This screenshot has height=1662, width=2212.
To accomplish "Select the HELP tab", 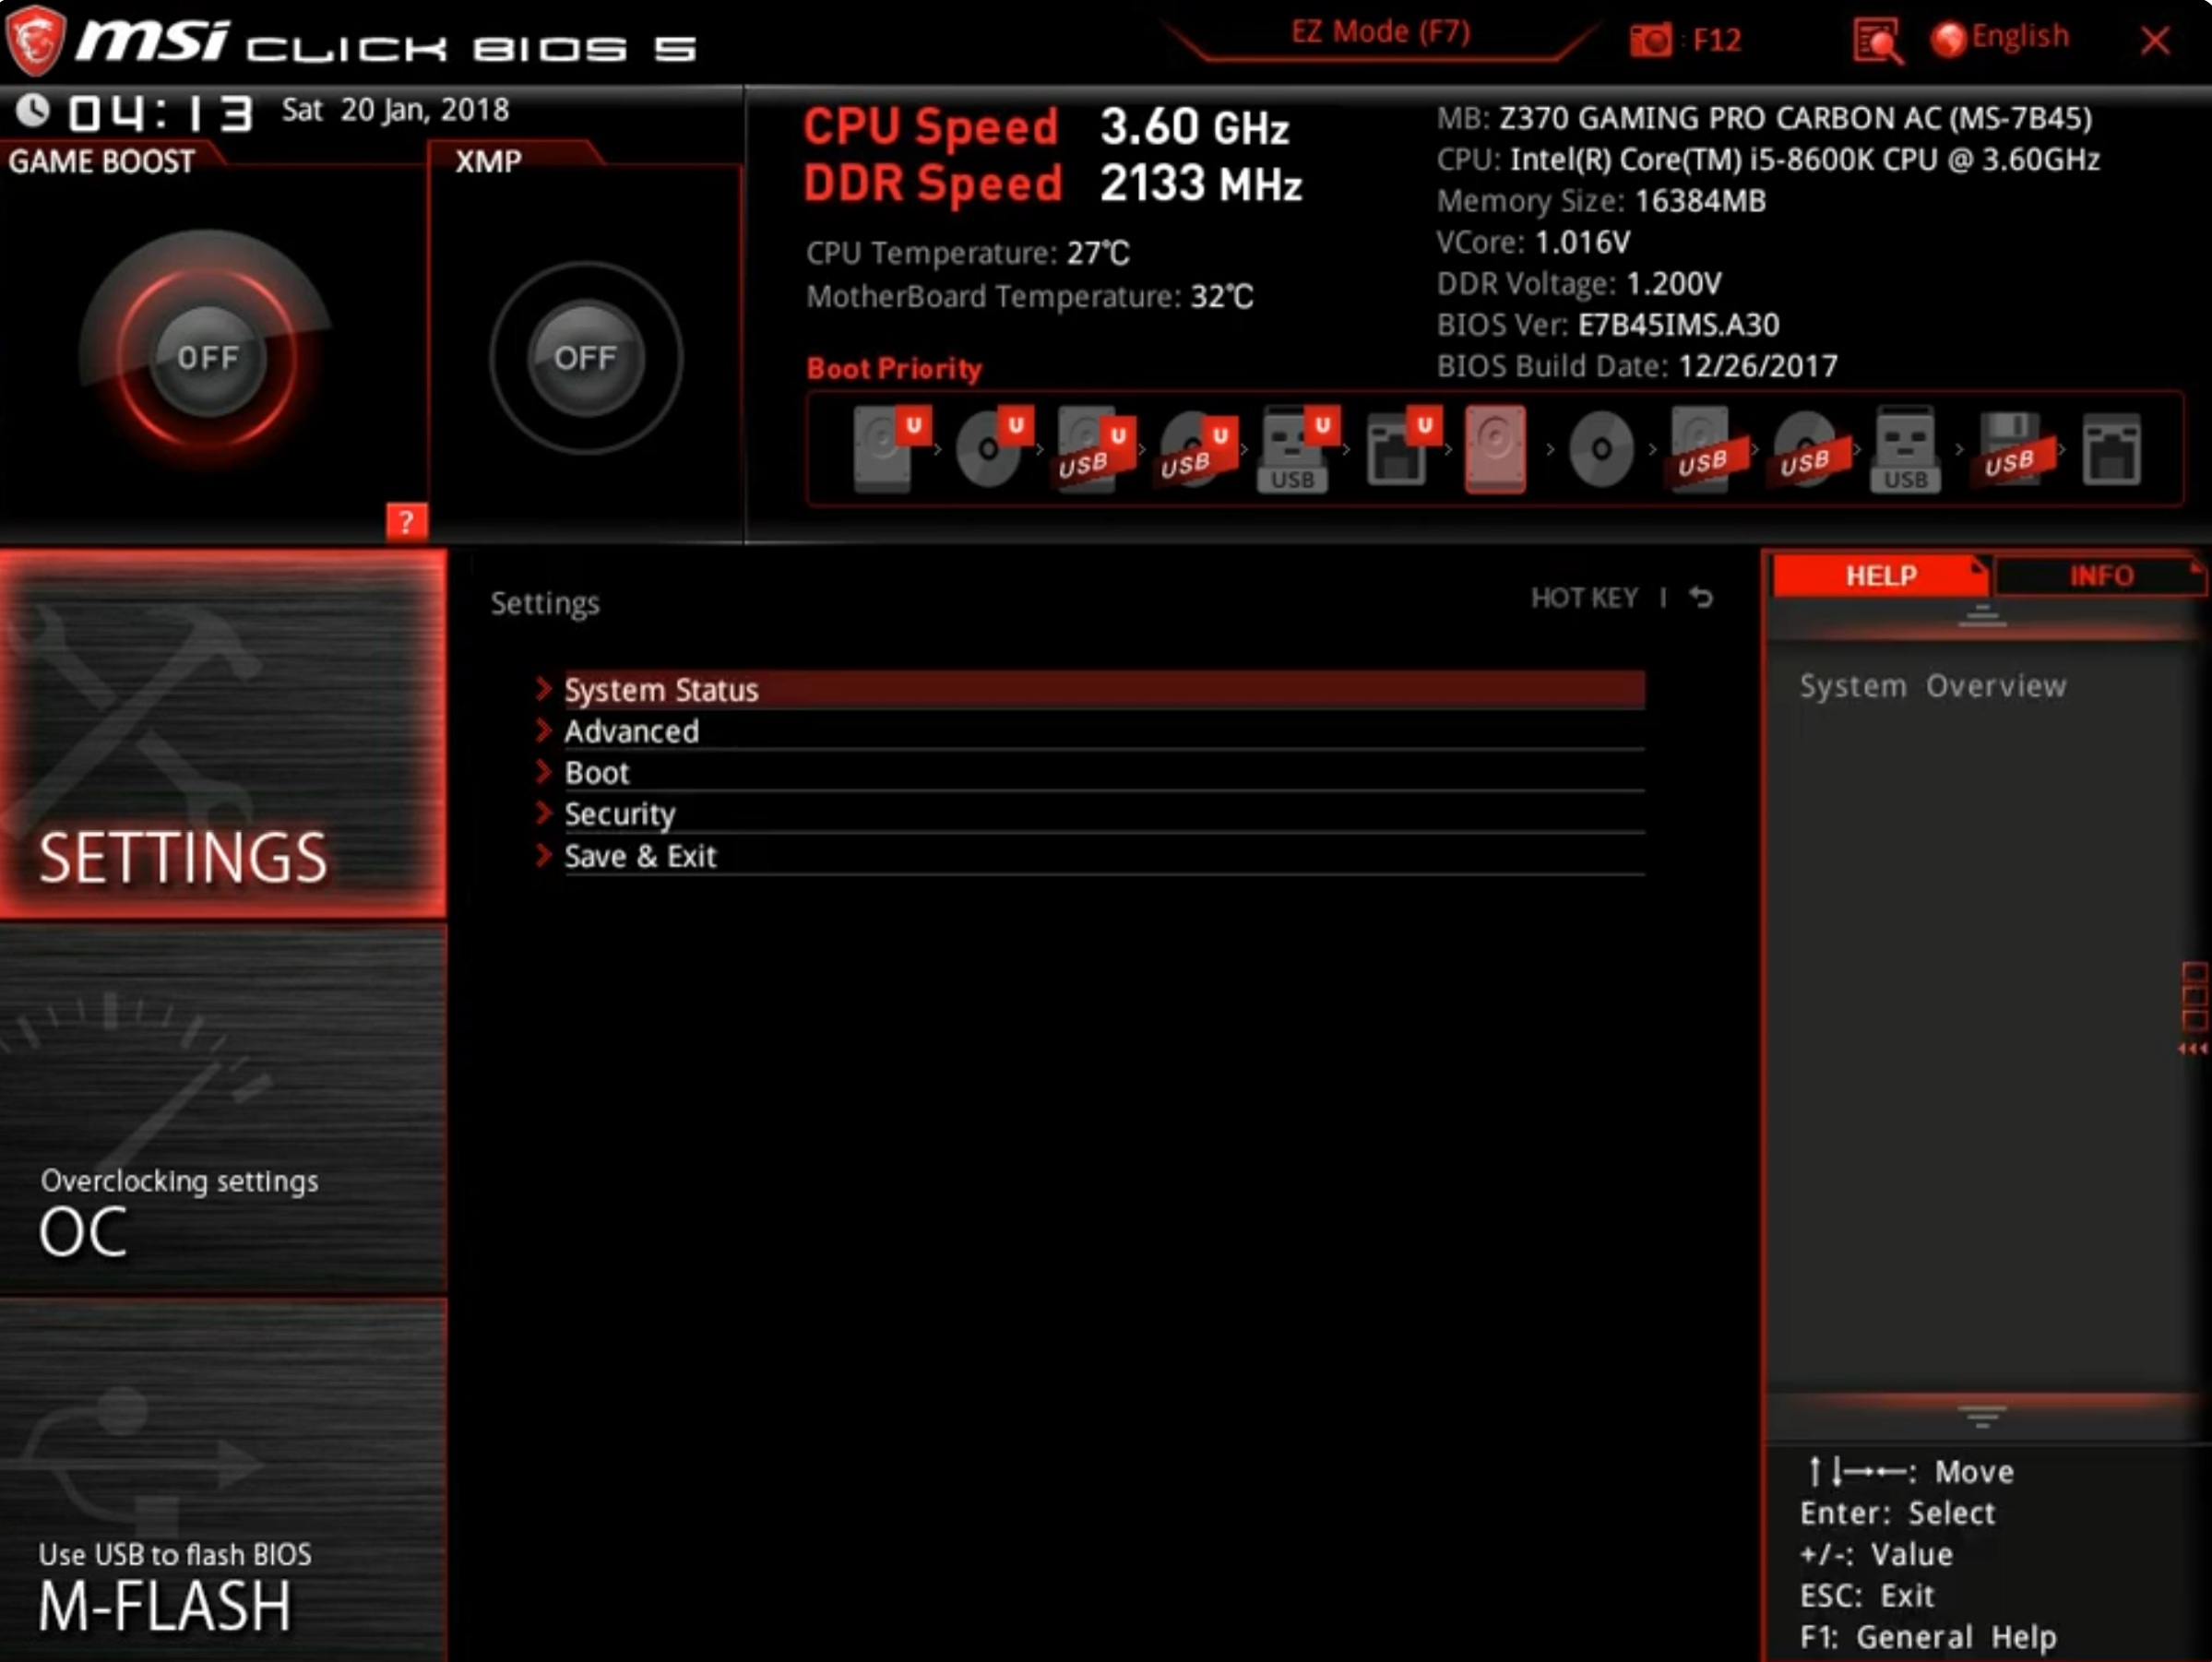I will (x=1880, y=576).
